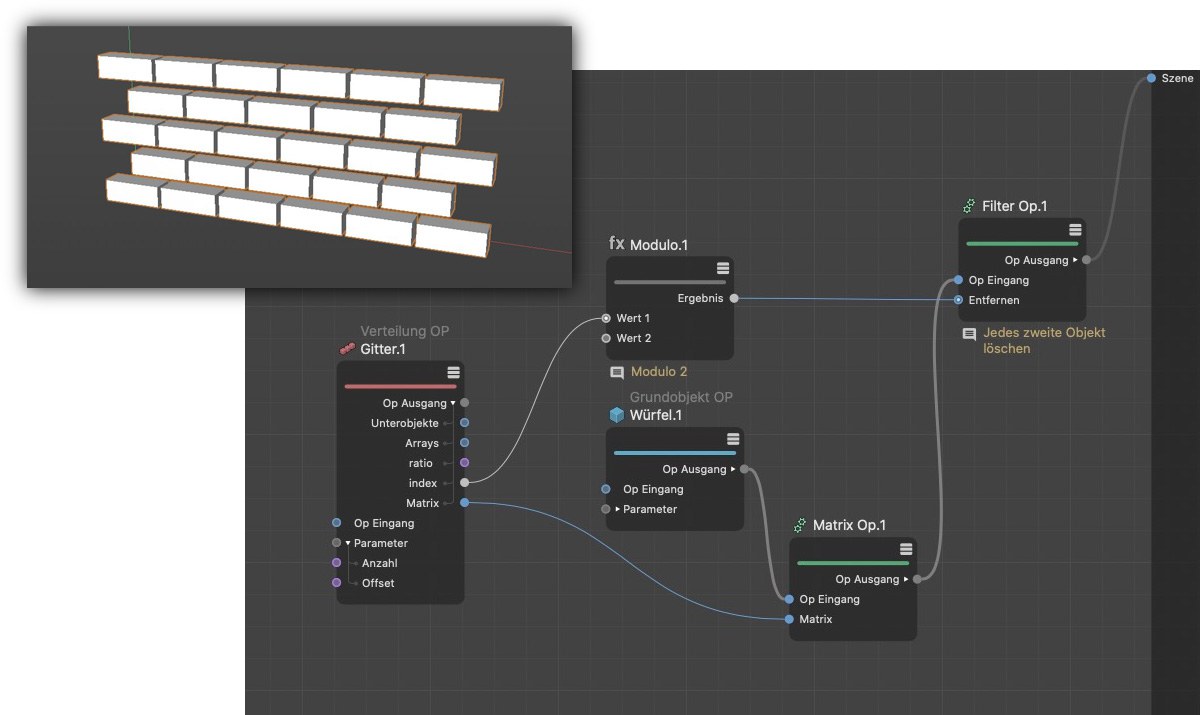Expand the Parameter group in Würfel.1
The height and width of the screenshot is (715, 1200).
pos(617,509)
